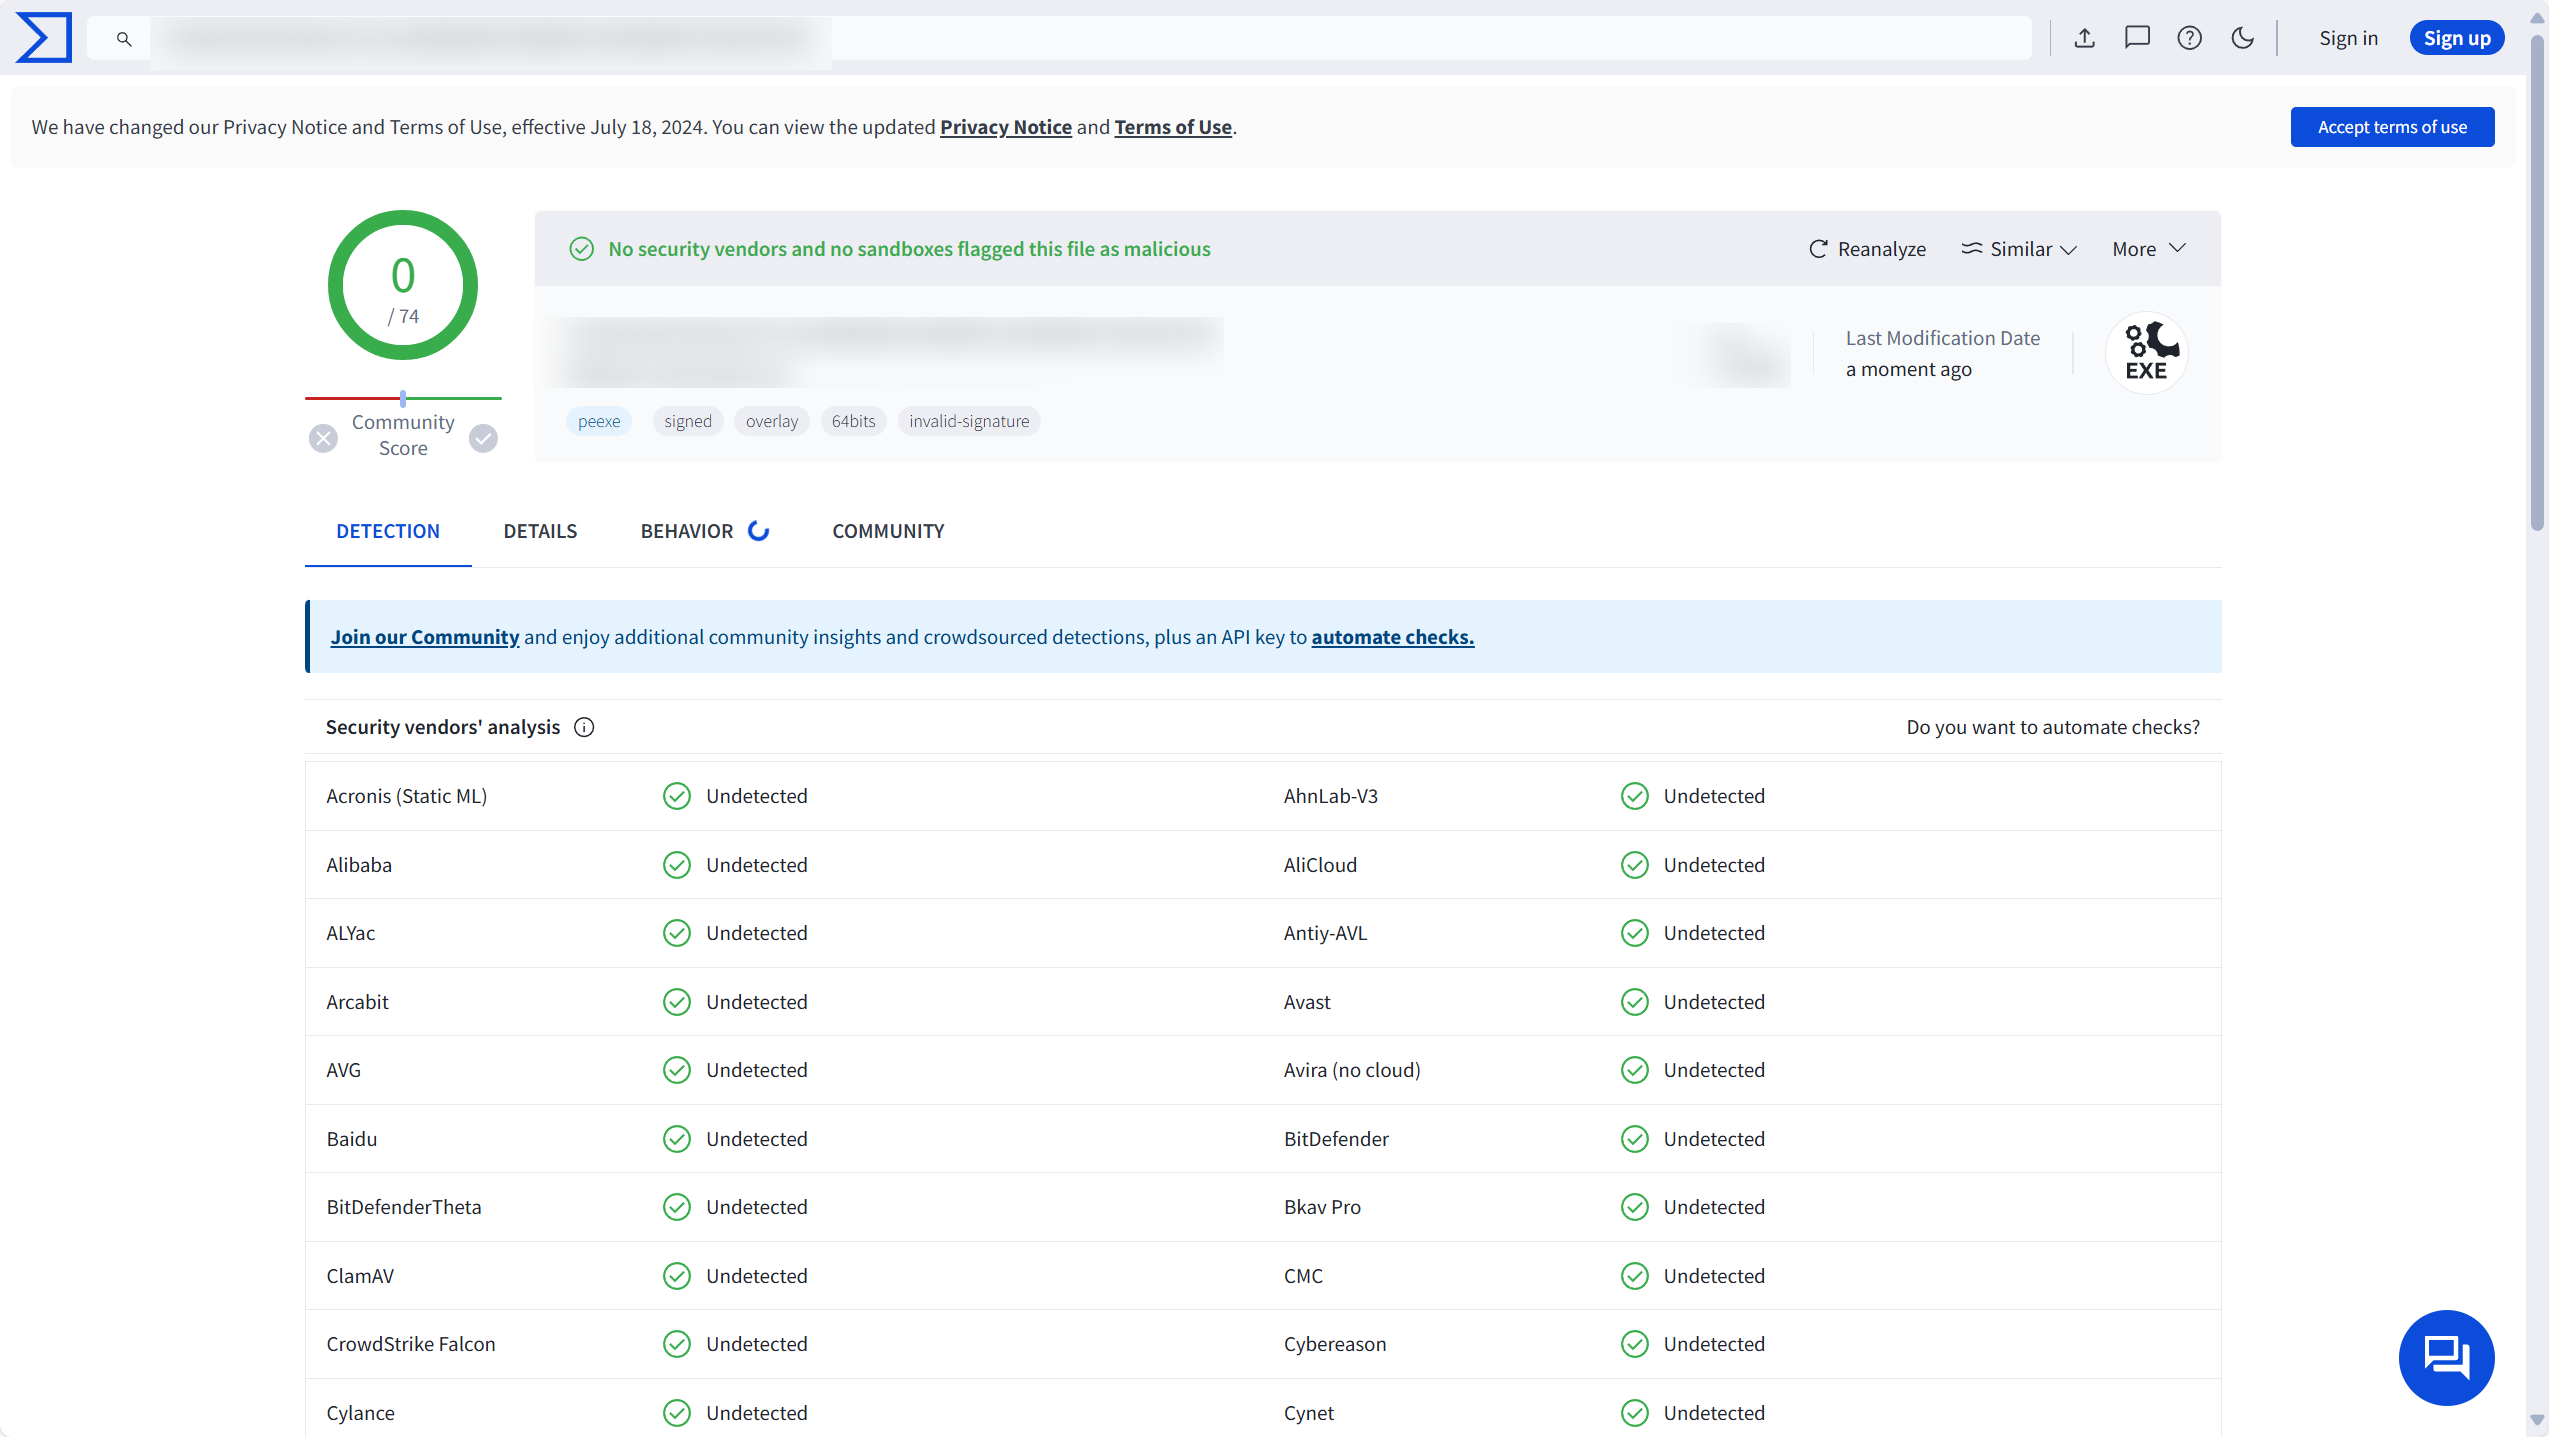Select the 64bits tag
2549x1437 pixels.
tap(853, 421)
